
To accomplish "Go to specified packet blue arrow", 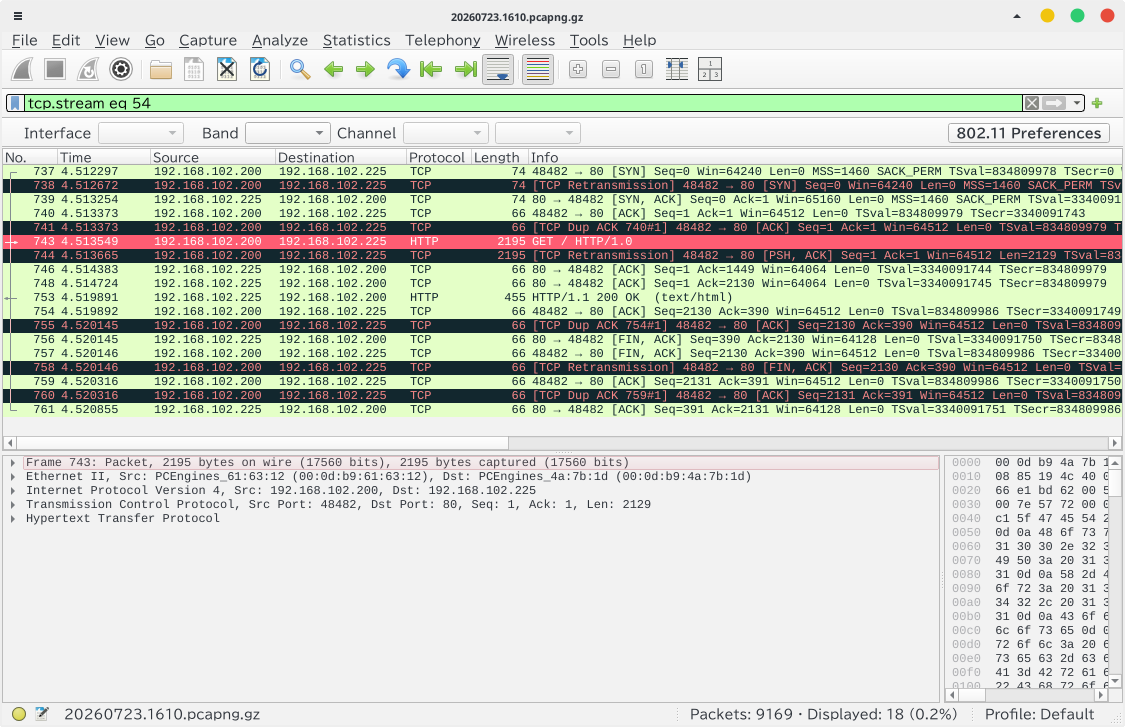I will coord(398,70).
